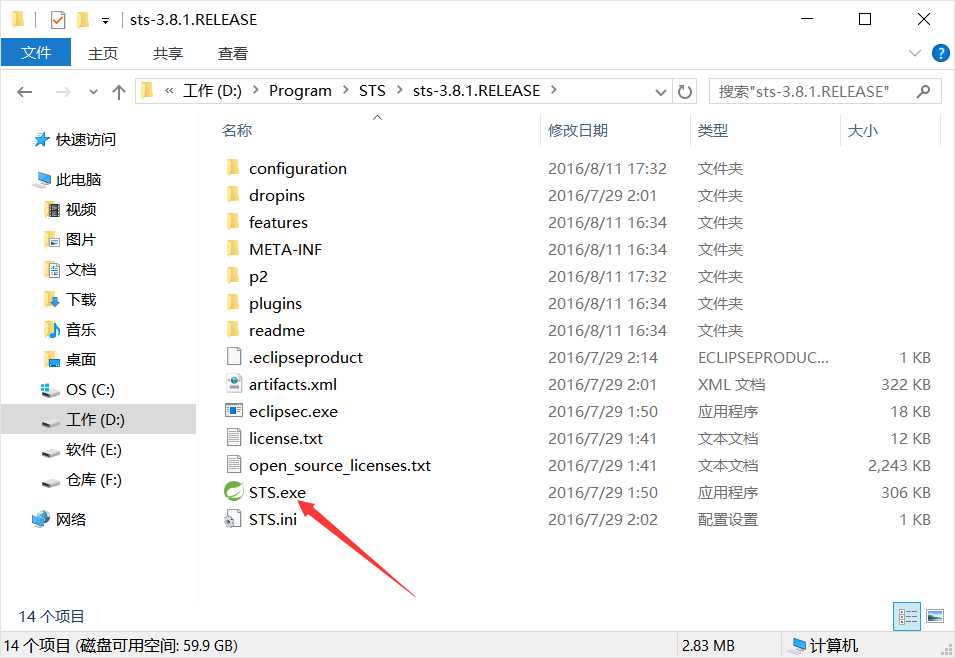Viewport: 955px width, 658px height.
Task: Sort by the 修改日期 column header
Action: [578, 130]
